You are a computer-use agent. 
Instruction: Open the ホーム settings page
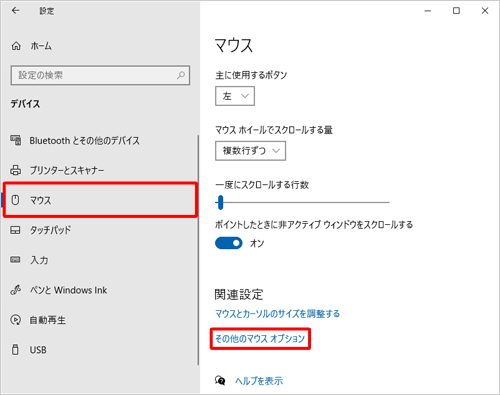[41, 46]
